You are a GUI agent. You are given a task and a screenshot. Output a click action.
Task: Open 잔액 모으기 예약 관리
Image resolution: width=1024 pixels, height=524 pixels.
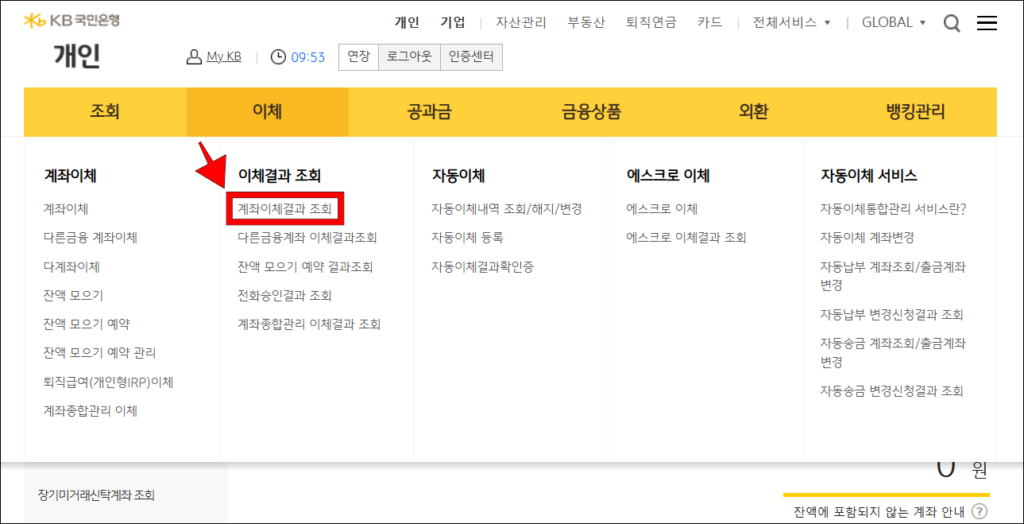[x=99, y=353]
